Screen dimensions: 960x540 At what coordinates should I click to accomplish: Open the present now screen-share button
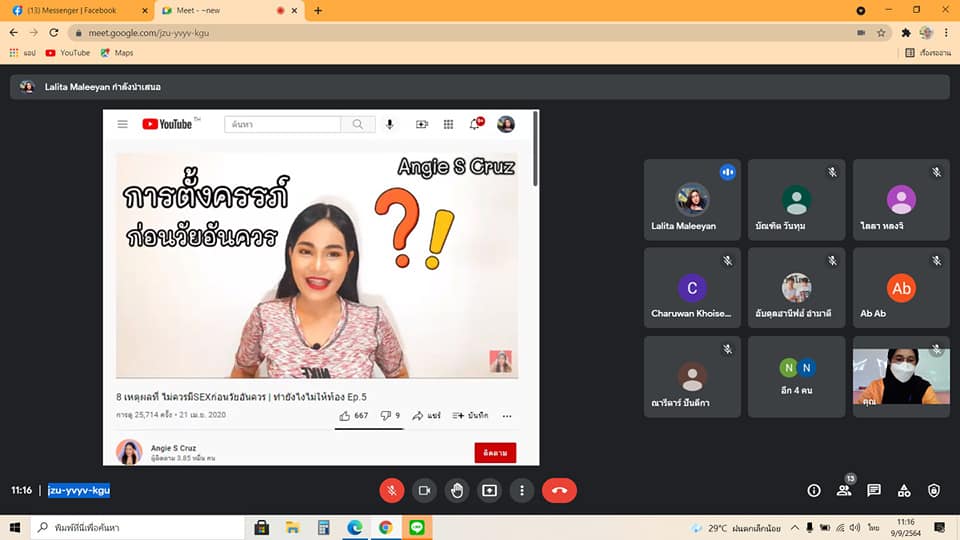[x=489, y=490]
